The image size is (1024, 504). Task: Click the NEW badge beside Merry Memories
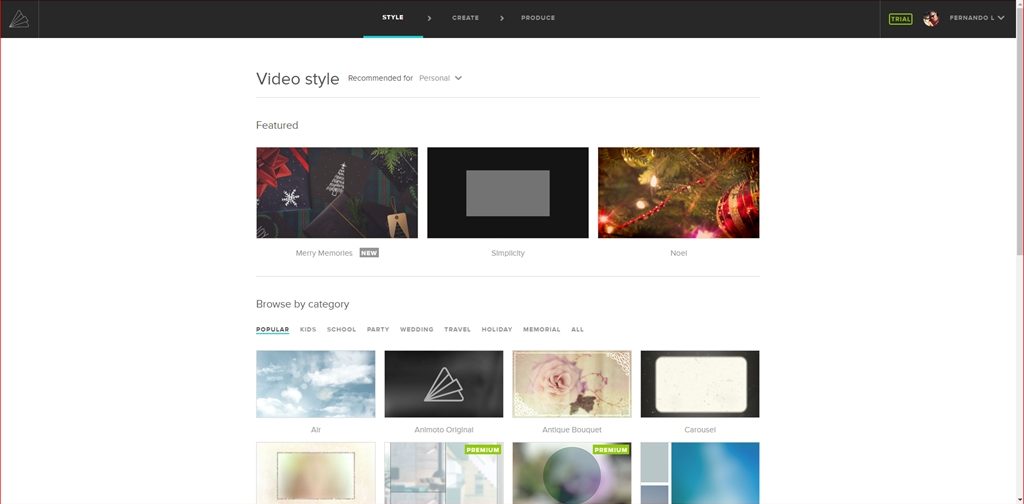(x=369, y=253)
